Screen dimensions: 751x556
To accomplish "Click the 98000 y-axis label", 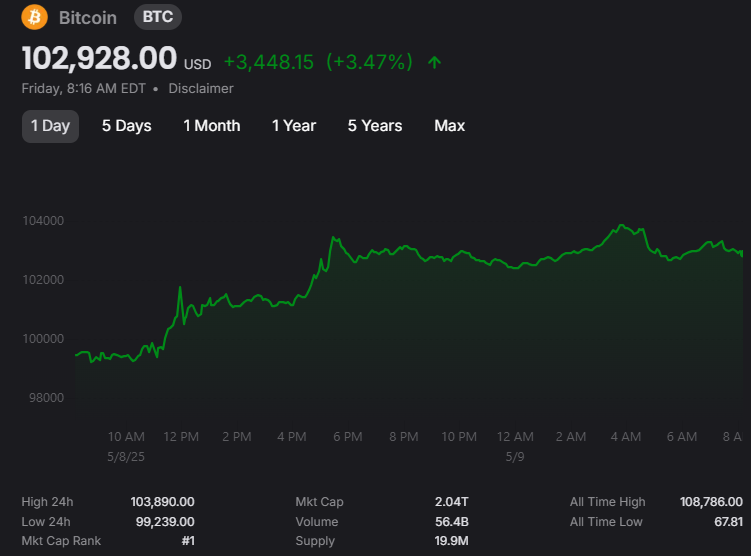I will tap(46, 398).
